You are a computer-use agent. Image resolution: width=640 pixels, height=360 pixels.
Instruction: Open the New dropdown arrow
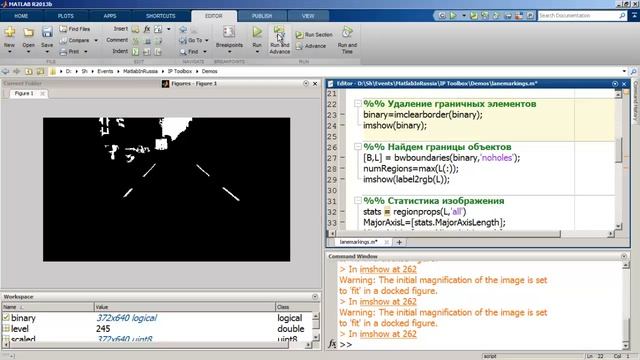10,52
